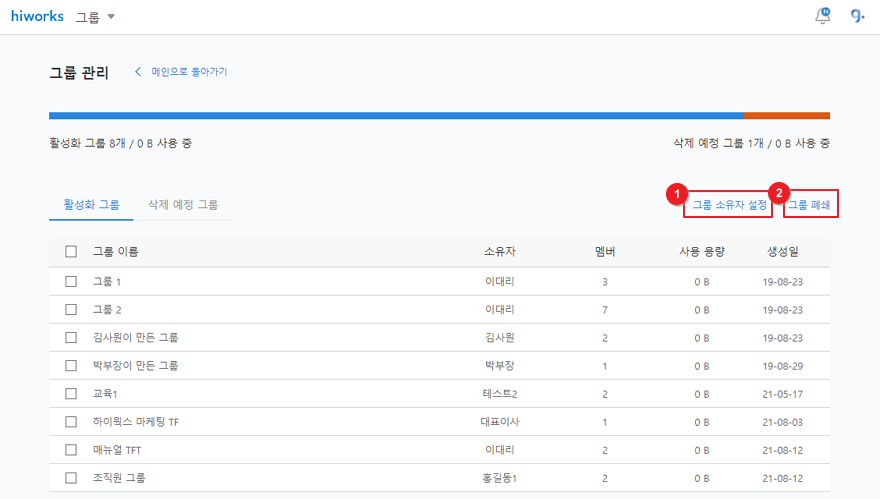Image resolution: width=880 pixels, height=499 pixels.
Task: Switch to the 삭제 예정 그룹 tab
Action: [183, 204]
